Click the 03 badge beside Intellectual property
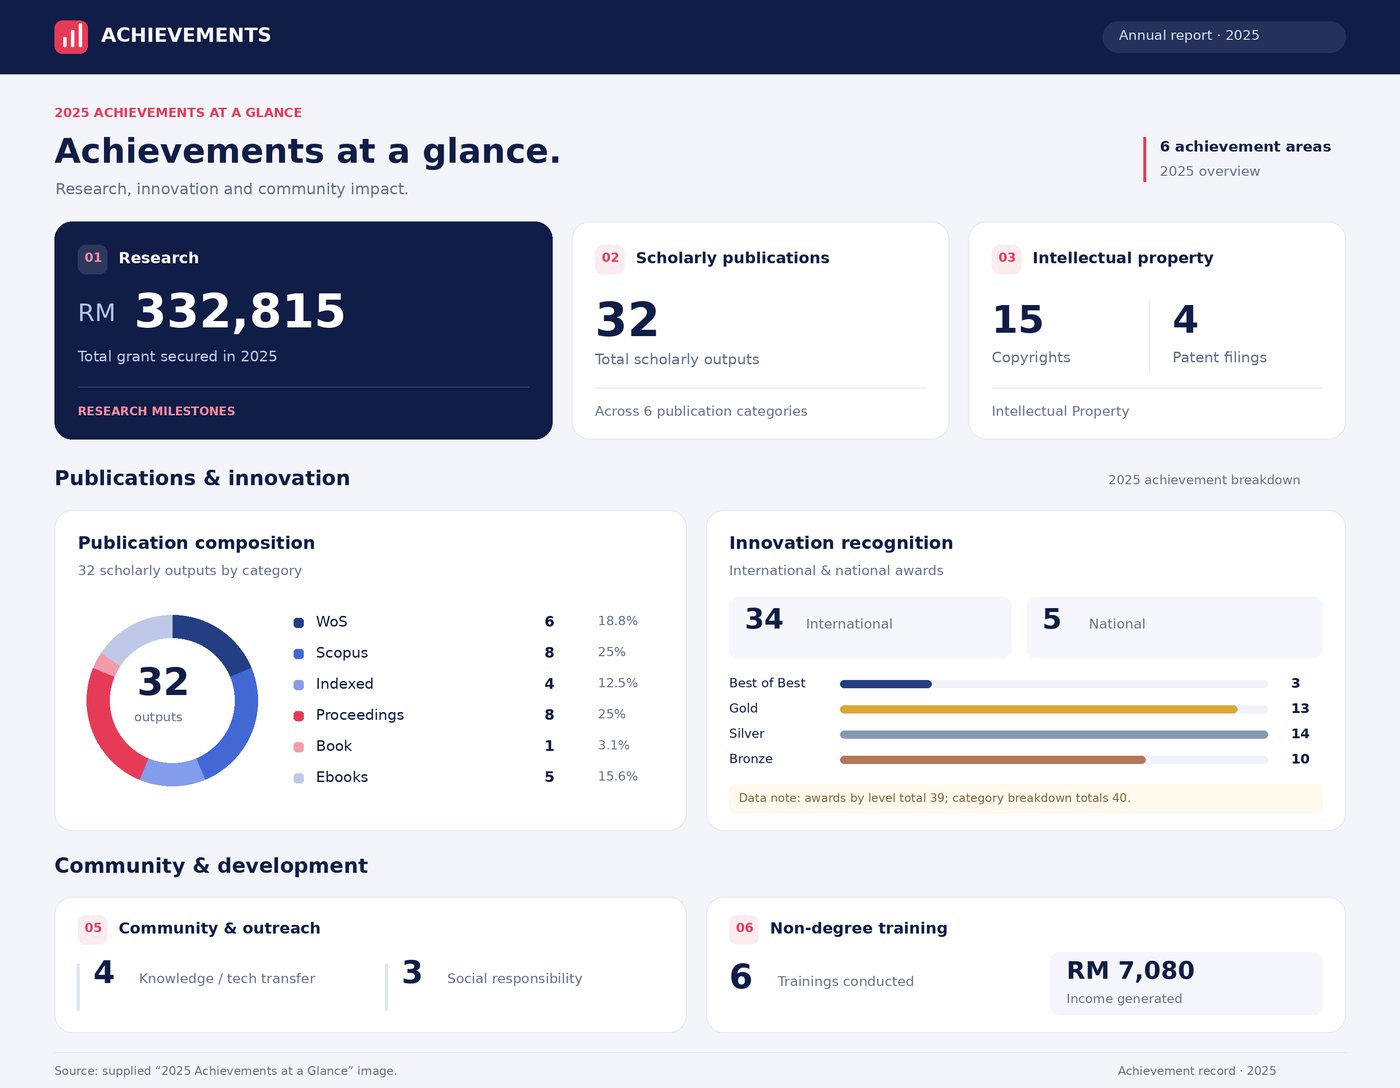This screenshot has width=1400, height=1088. (1007, 258)
